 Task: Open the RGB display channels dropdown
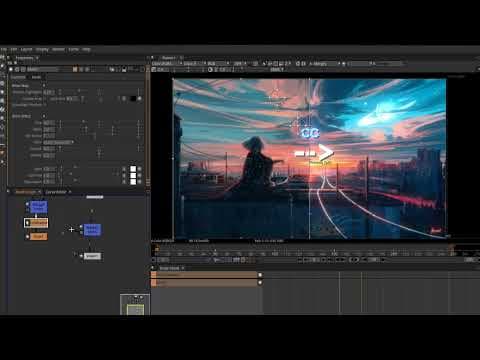[x=218, y=63]
